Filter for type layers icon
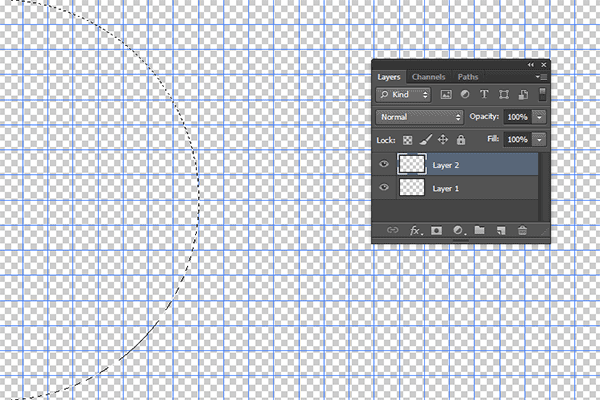This screenshot has width=600, height=400. pyautogui.click(x=484, y=94)
